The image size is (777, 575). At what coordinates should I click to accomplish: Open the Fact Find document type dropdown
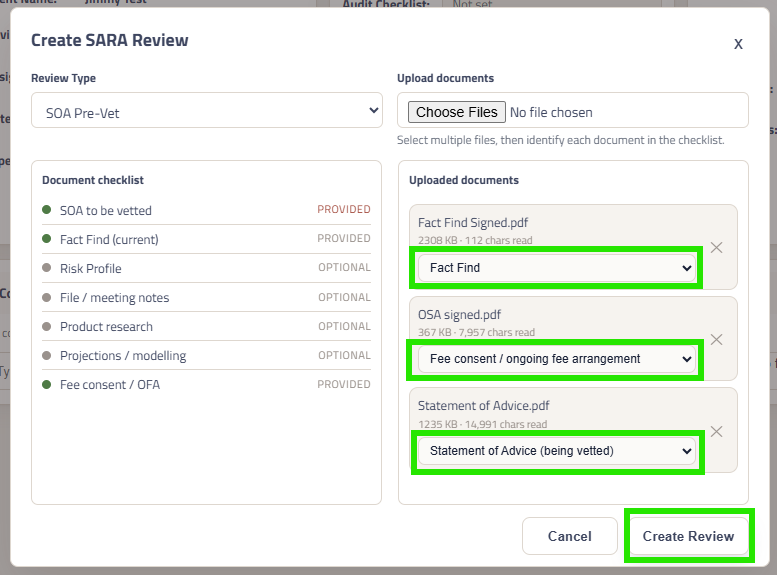pyautogui.click(x=556, y=268)
